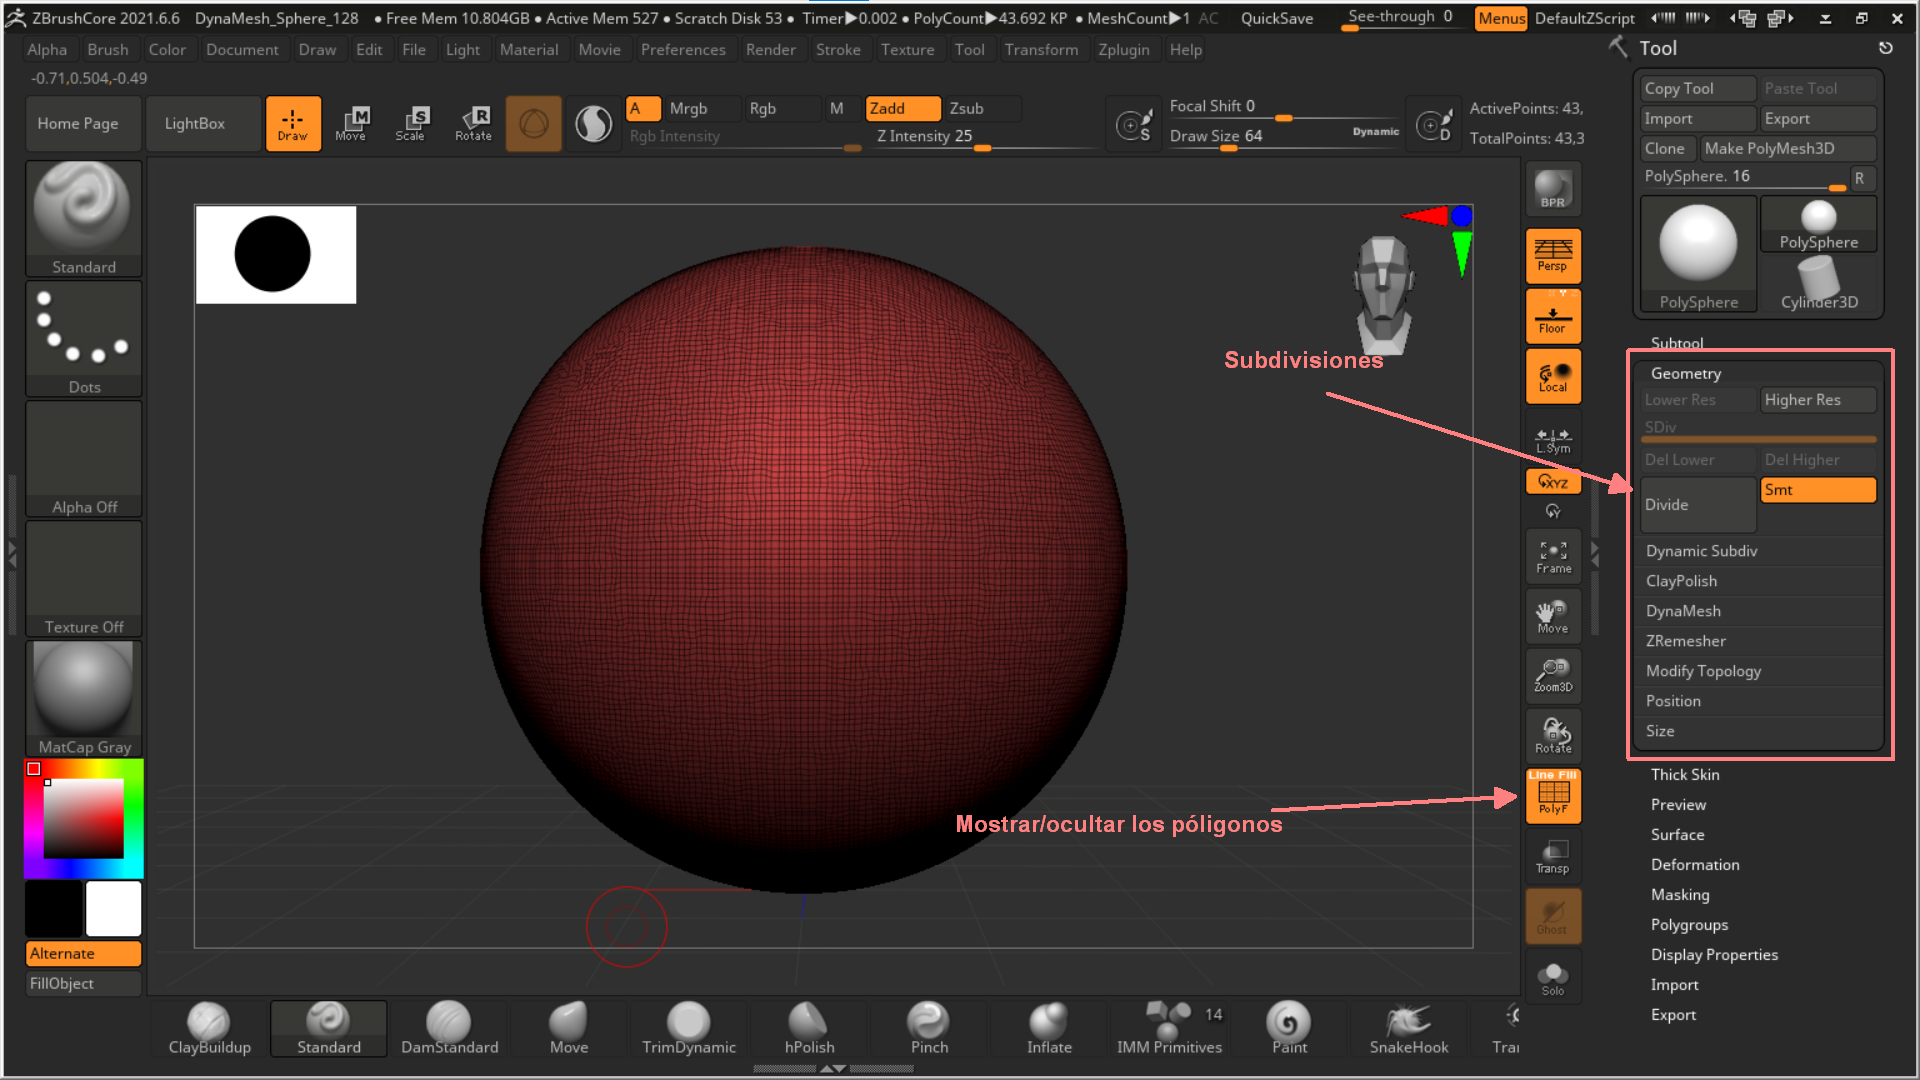Click the Zoom3D navigation icon
Image resolution: width=1920 pixels, height=1080 pixels.
[x=1553, y=676]
